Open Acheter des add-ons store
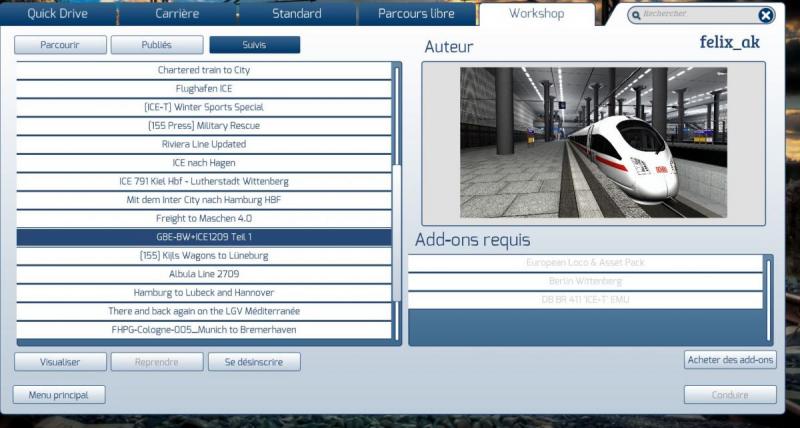 point(730,360)
